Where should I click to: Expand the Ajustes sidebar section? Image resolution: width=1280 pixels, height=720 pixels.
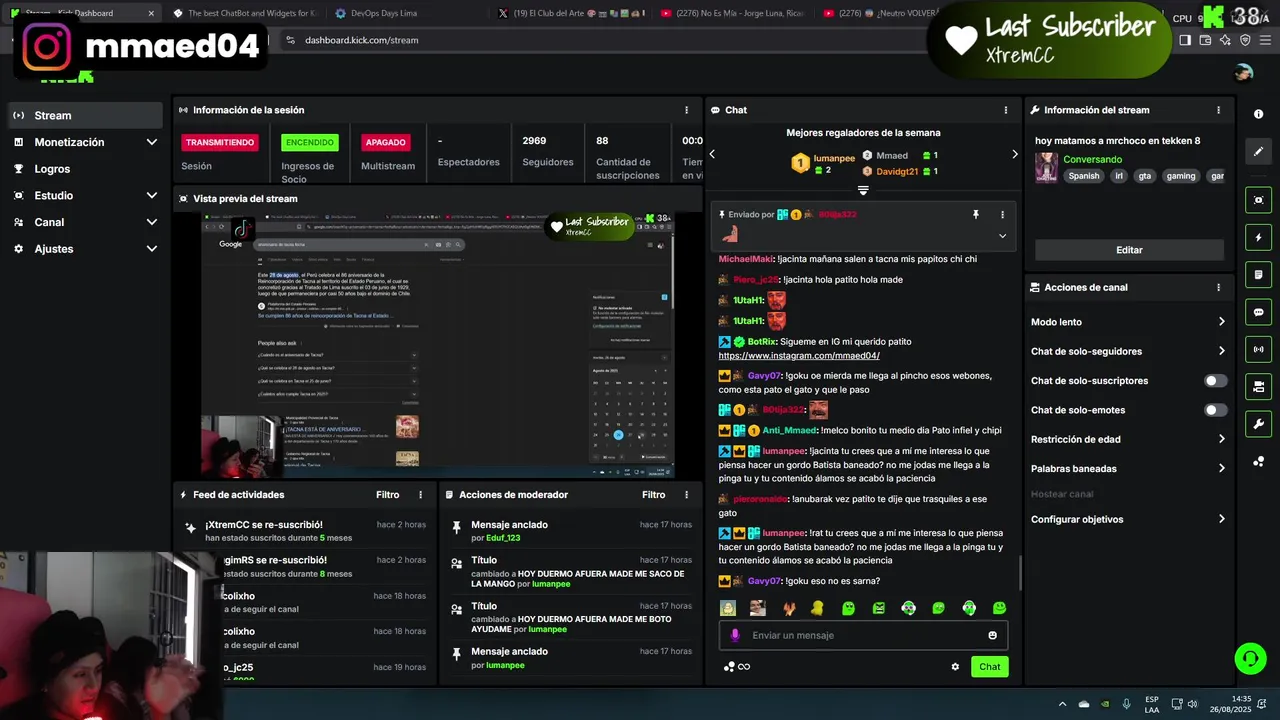pos(85,248)
